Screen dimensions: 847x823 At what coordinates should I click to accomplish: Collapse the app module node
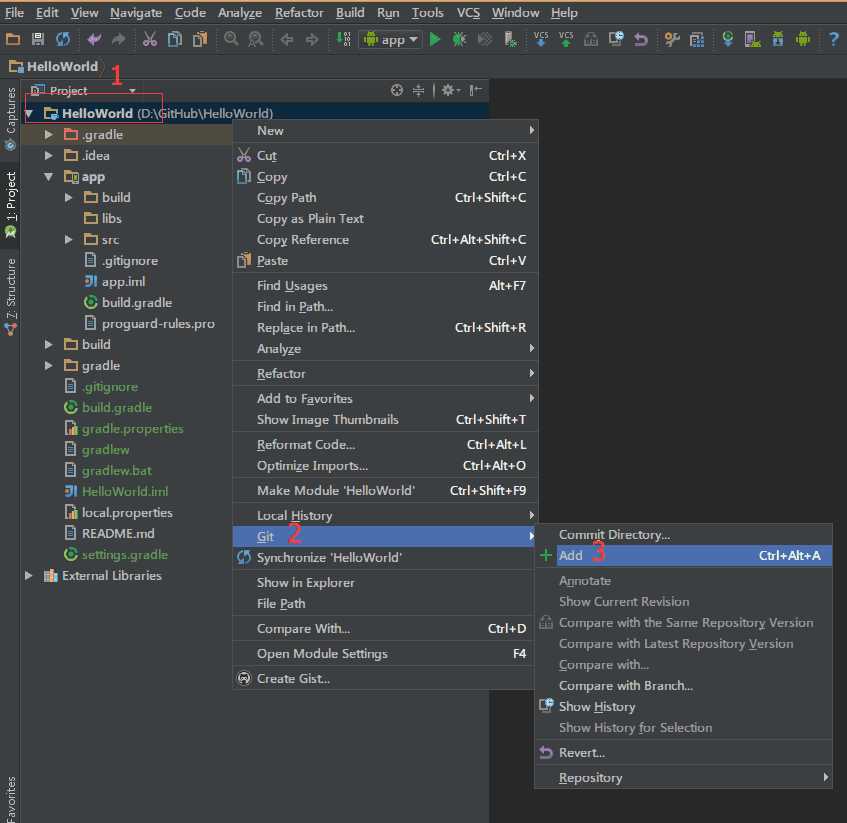(x=49, y=177)
